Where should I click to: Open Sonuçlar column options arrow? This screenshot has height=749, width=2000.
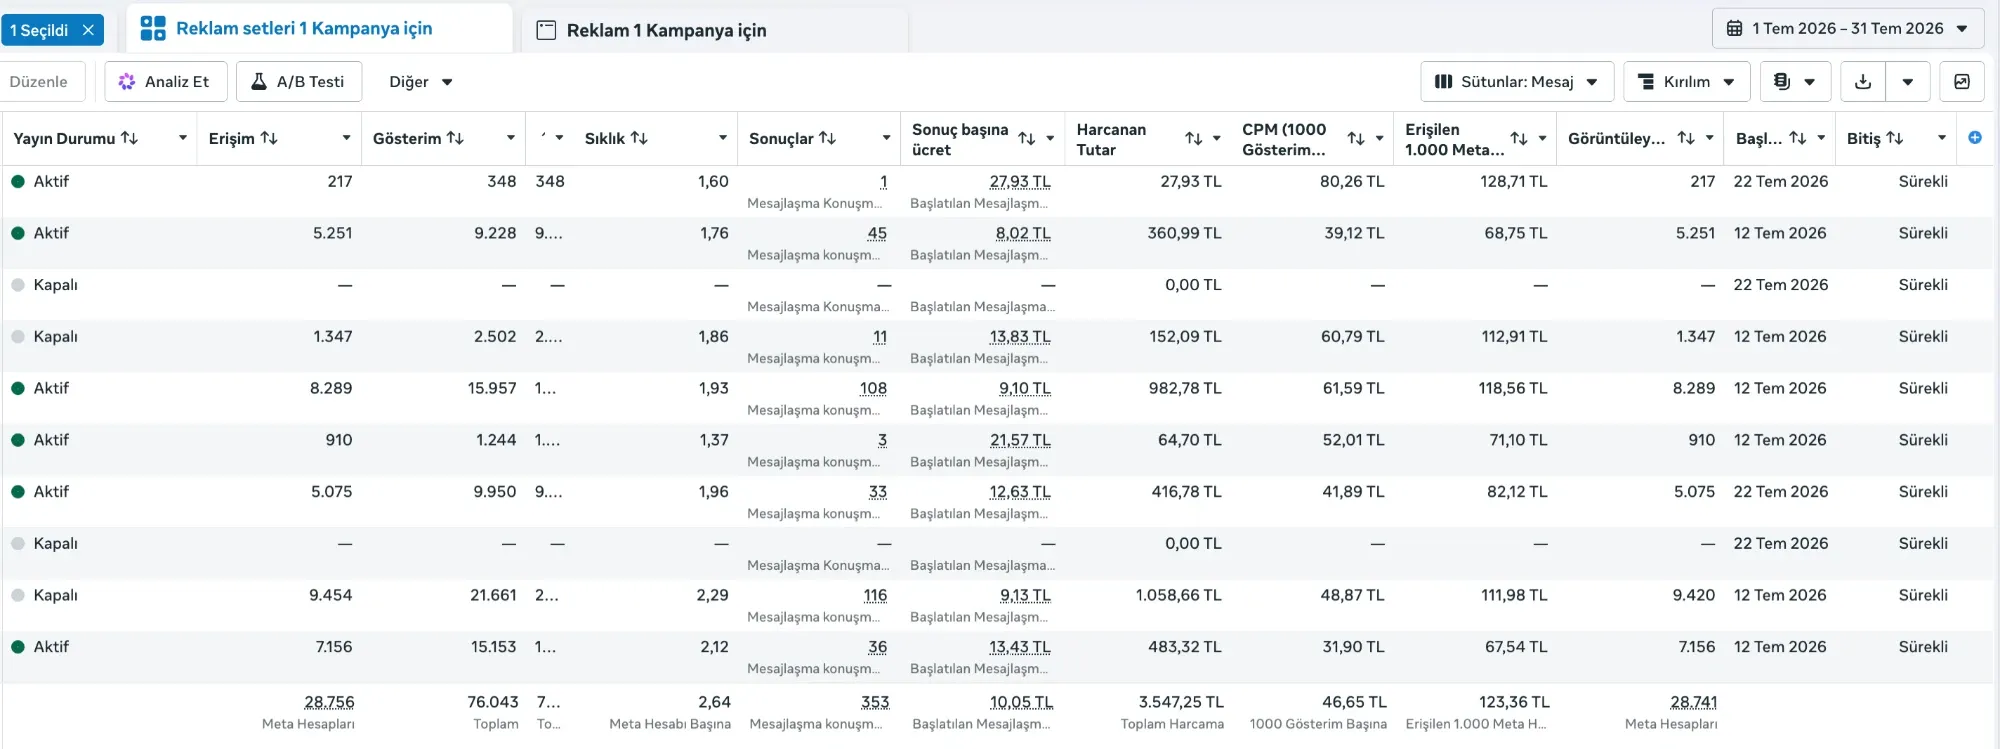(x=886, y=138)
